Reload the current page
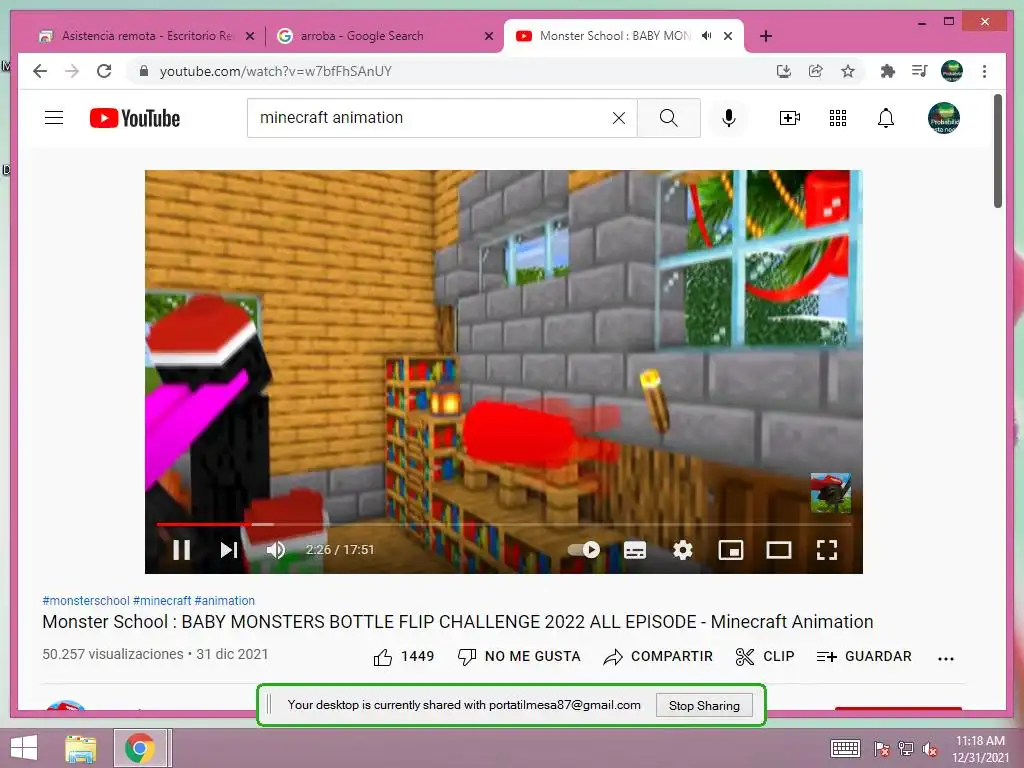Screen dimensions: 1024x768 click(x=104, y=71)
